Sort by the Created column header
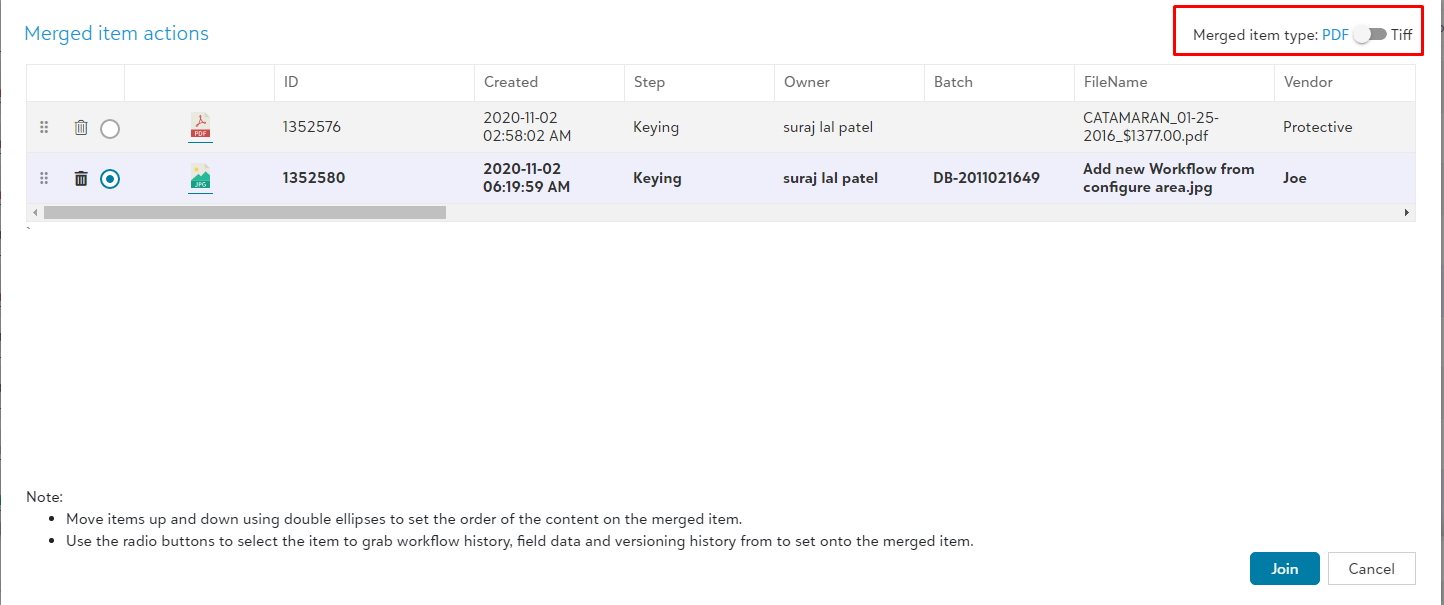1444x605 pixels. coord(510,82)
